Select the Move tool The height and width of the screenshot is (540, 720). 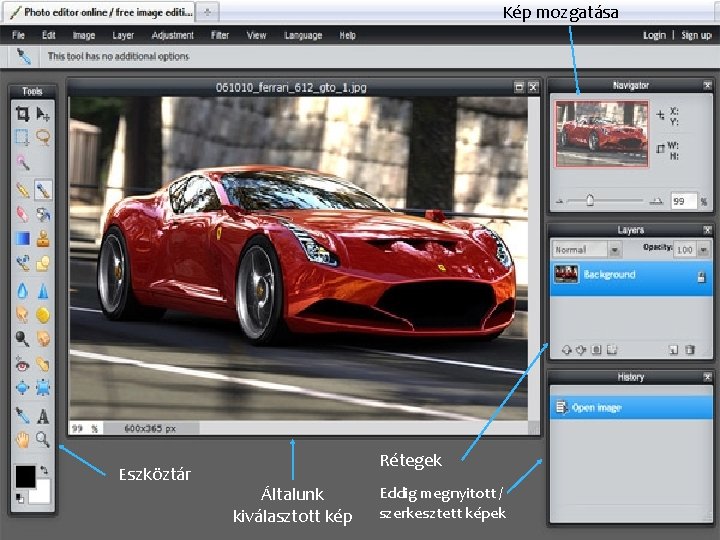pos(43,113)
